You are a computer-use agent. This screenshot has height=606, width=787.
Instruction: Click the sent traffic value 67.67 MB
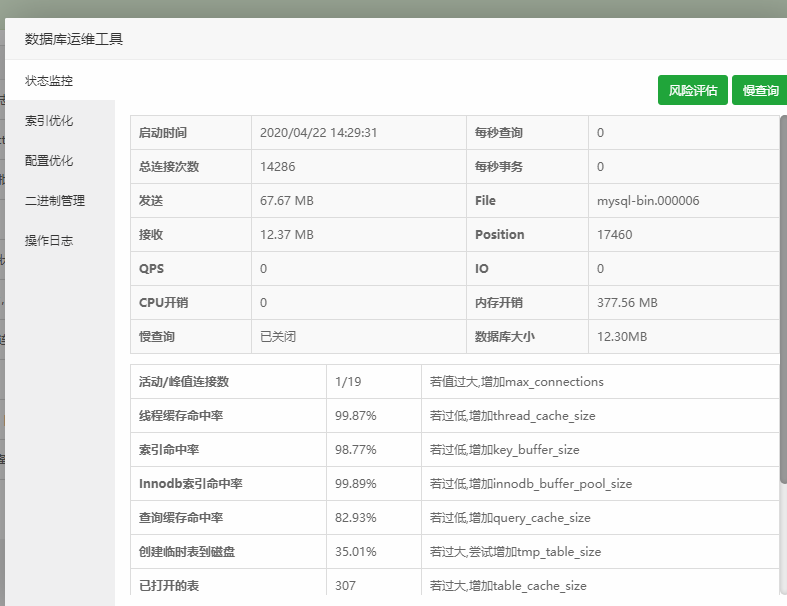click(x=287, y=200)
